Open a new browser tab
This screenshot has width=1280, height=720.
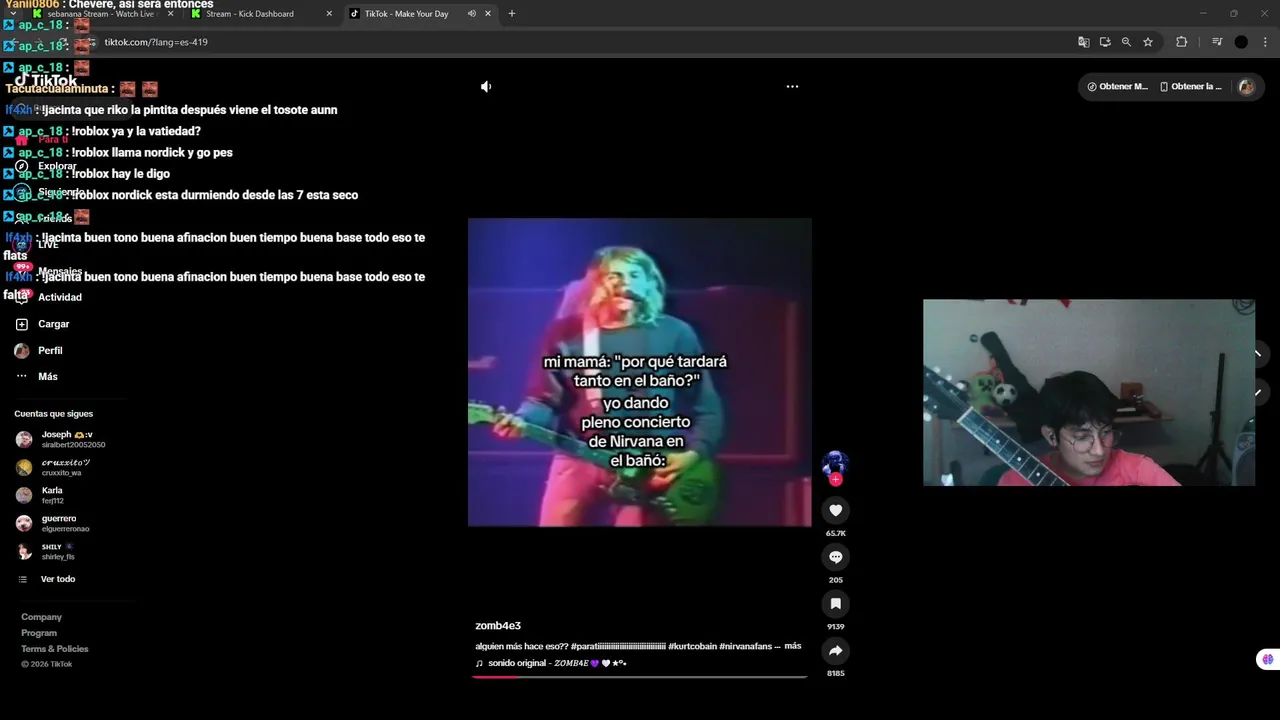(x=511, y=14)
